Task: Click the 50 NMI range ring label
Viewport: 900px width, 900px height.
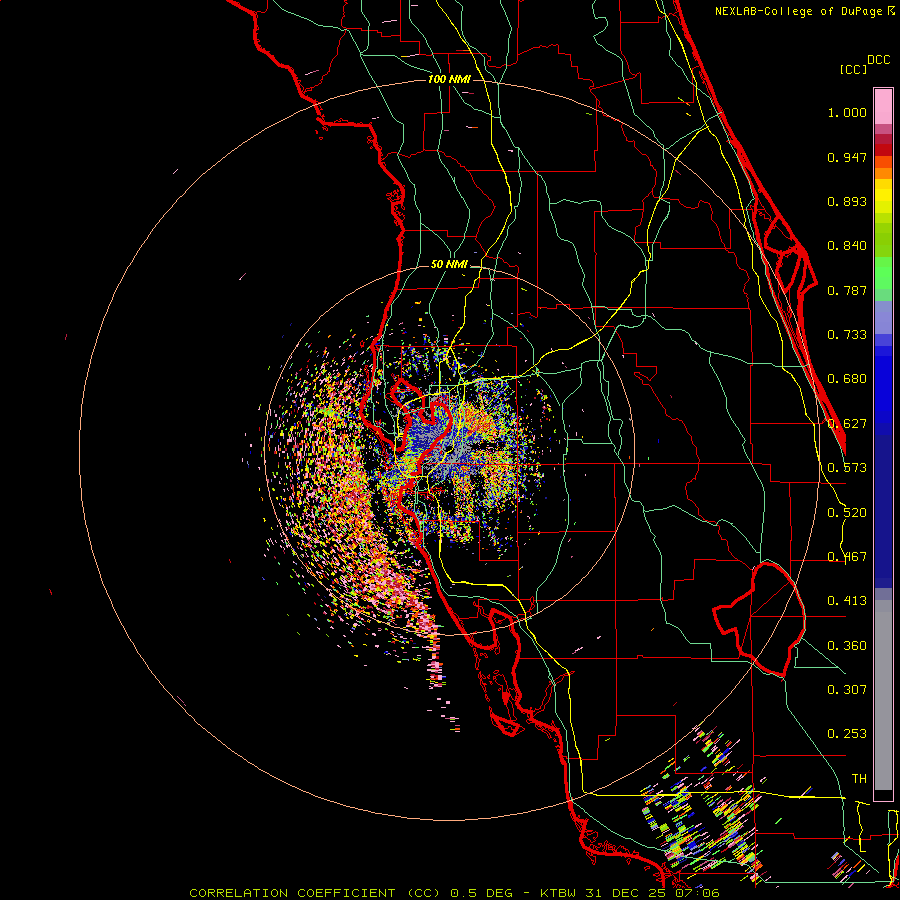Action: [x=449, y=264]
